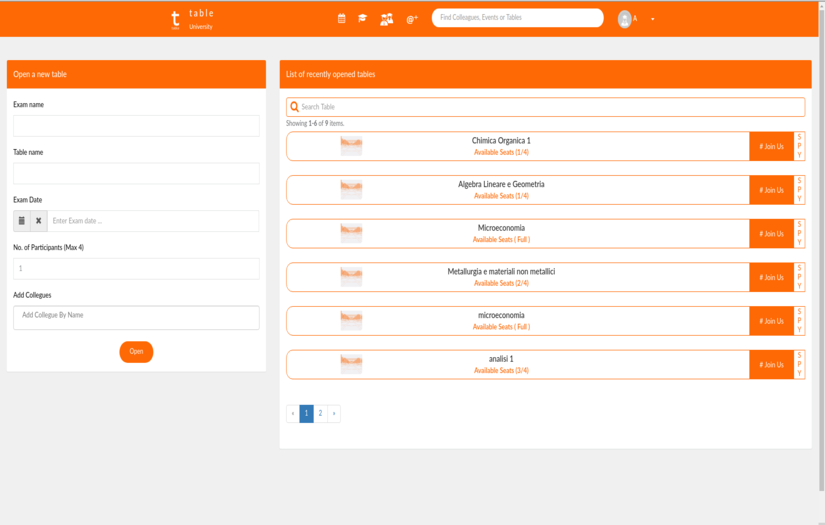
Task: Focus the Search Table input
Action: (x=546, y=107)
